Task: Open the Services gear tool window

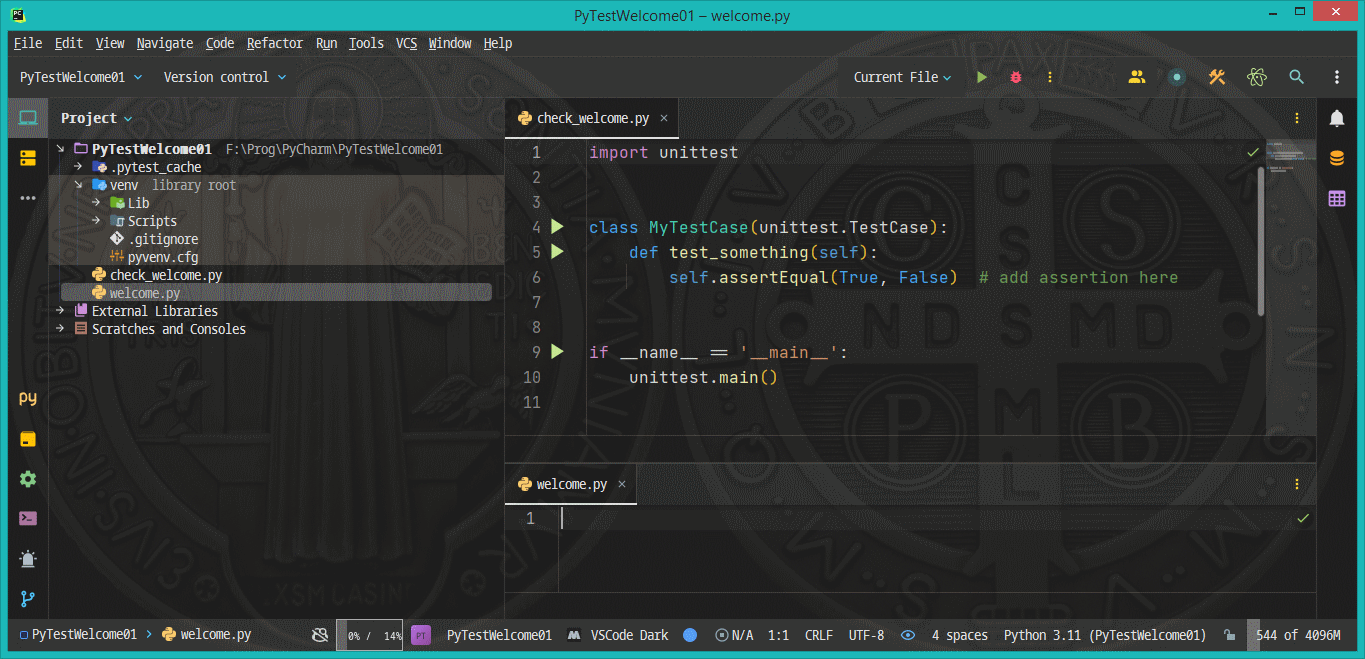Action: click(x=28, y=479)
